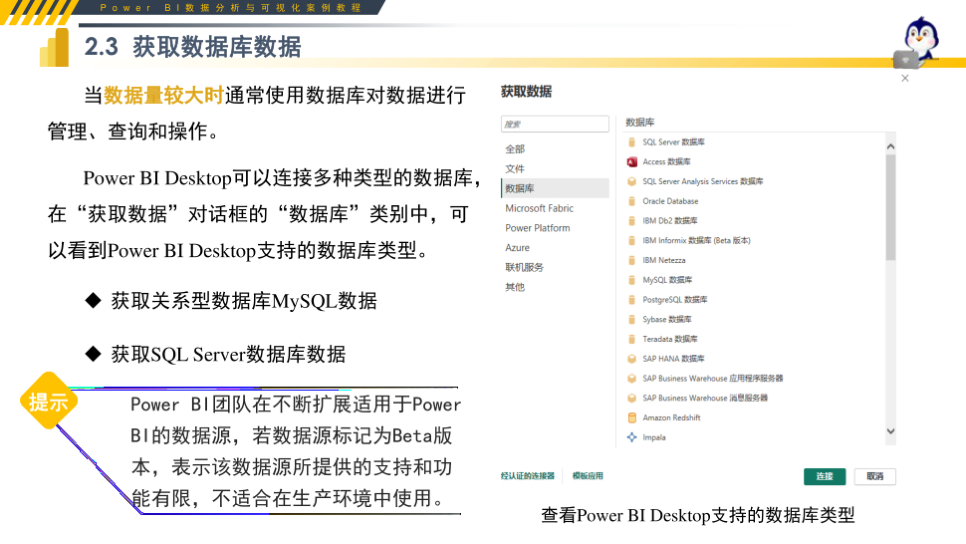Click the SQL Server database icon

pos(631,142)
